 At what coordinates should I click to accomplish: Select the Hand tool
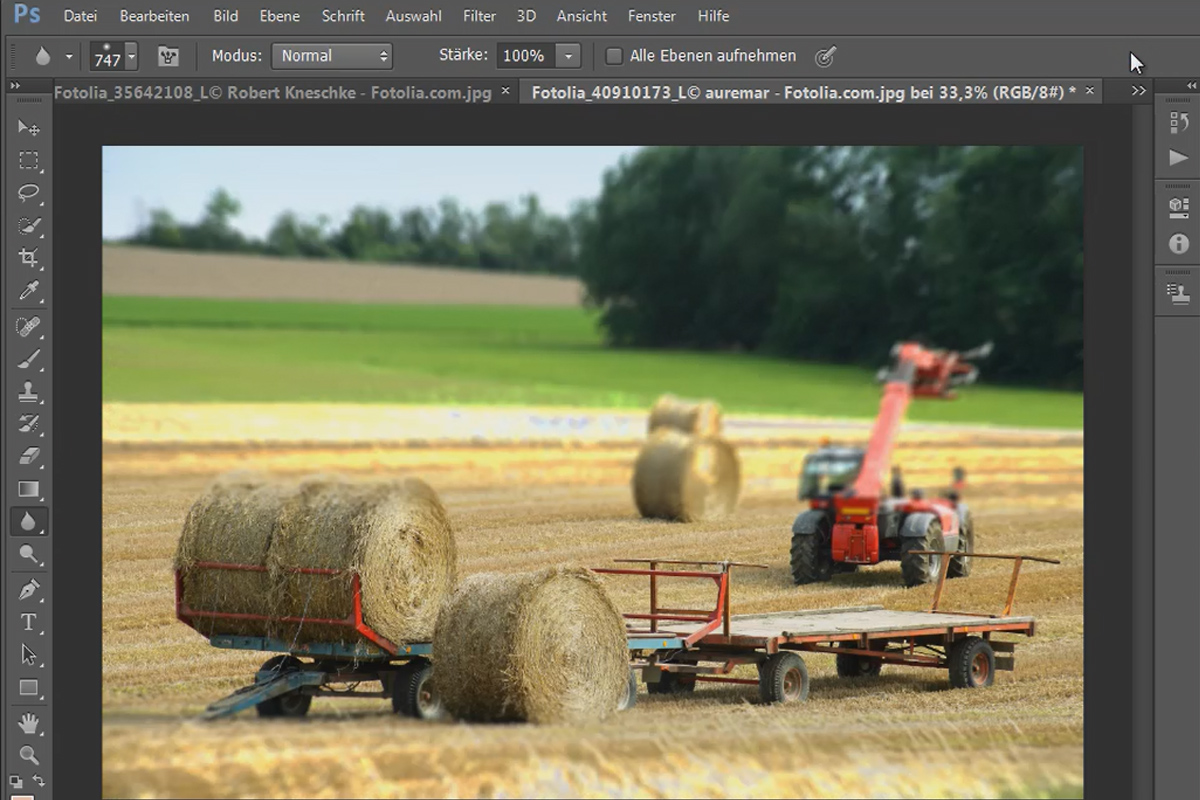pos(29,721)
